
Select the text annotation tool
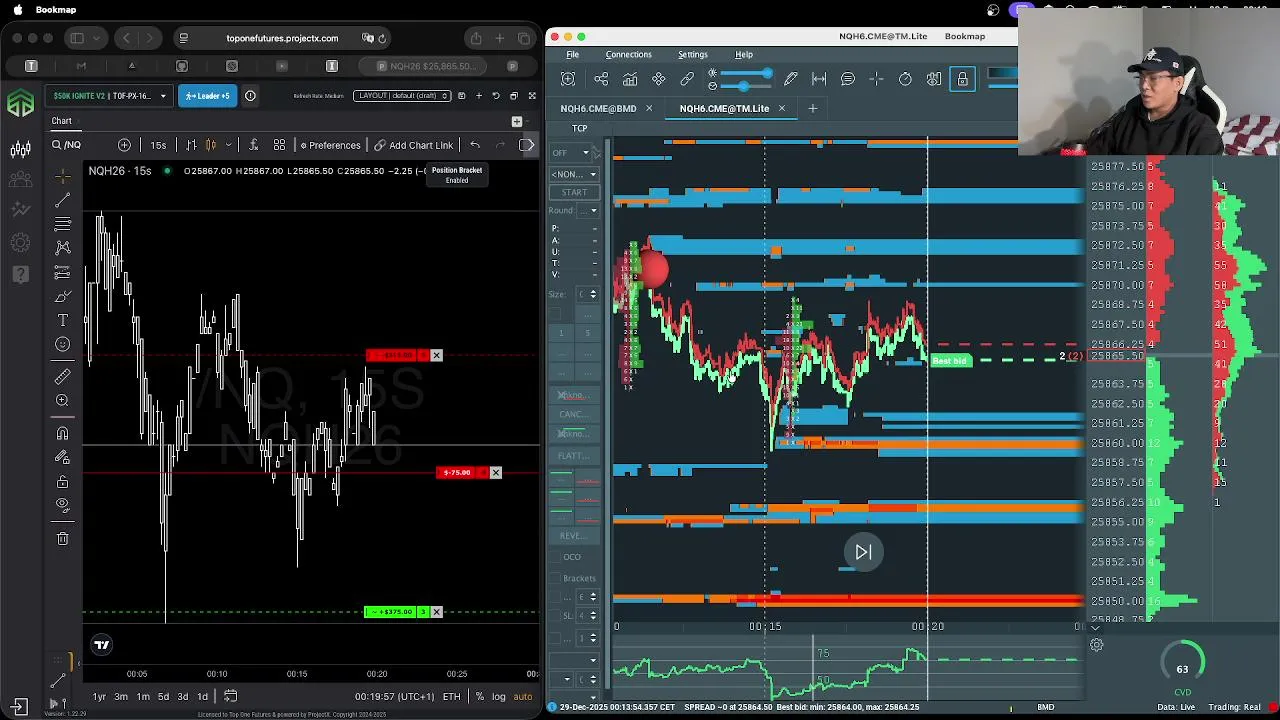click(x=62, y=320)
